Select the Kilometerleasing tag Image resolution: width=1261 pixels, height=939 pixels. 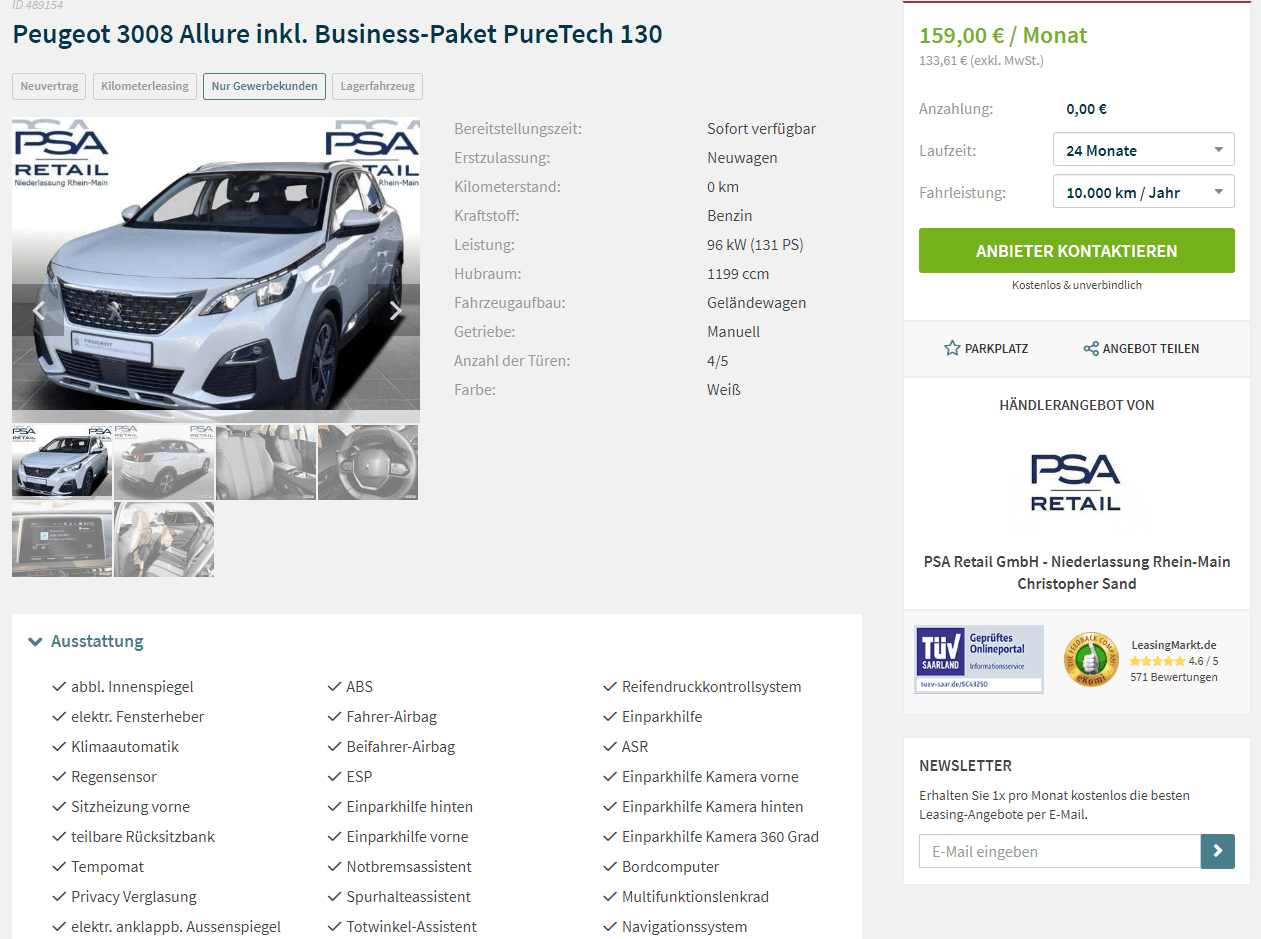tap(145, 86)
